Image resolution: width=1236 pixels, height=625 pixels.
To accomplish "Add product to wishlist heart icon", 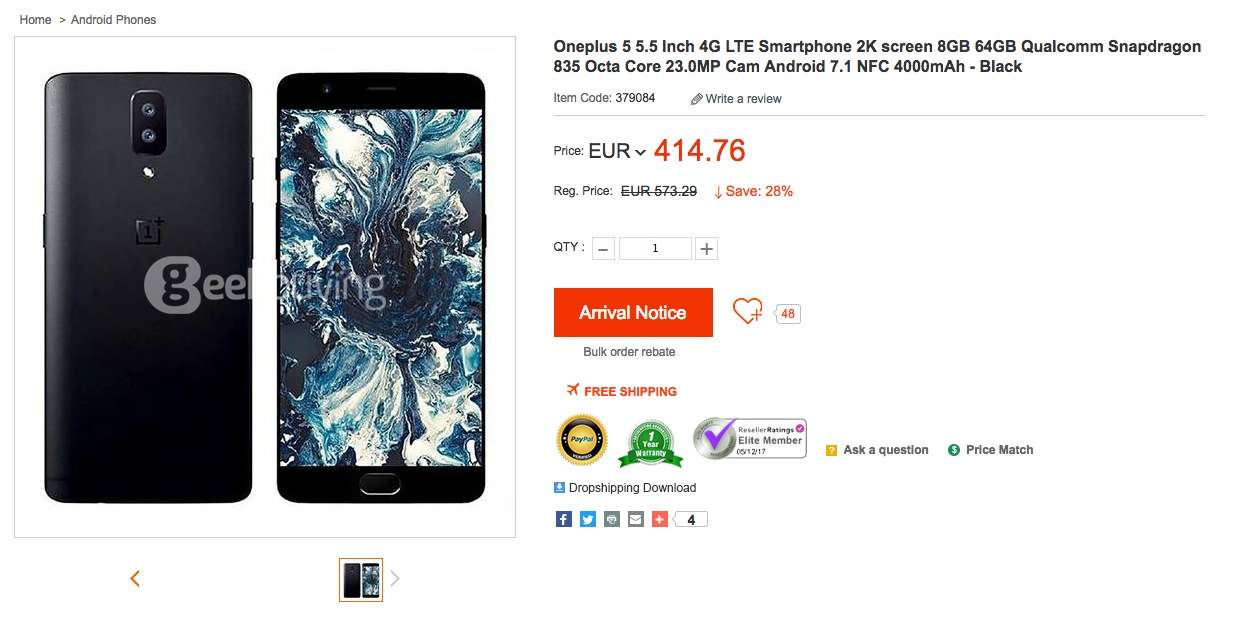I will (747, 311).
